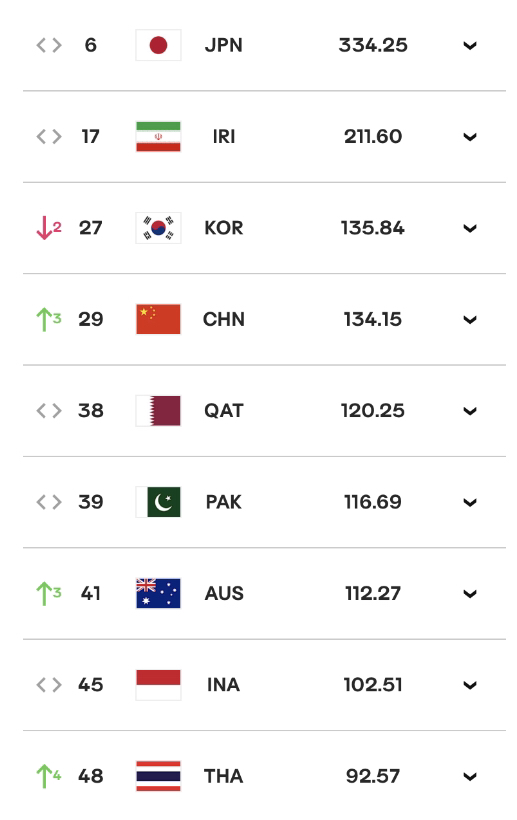Image resolution: width=517 pixels, height=820 pixels.
Task: Open the THA row chevron
Action: coord(470,777)
